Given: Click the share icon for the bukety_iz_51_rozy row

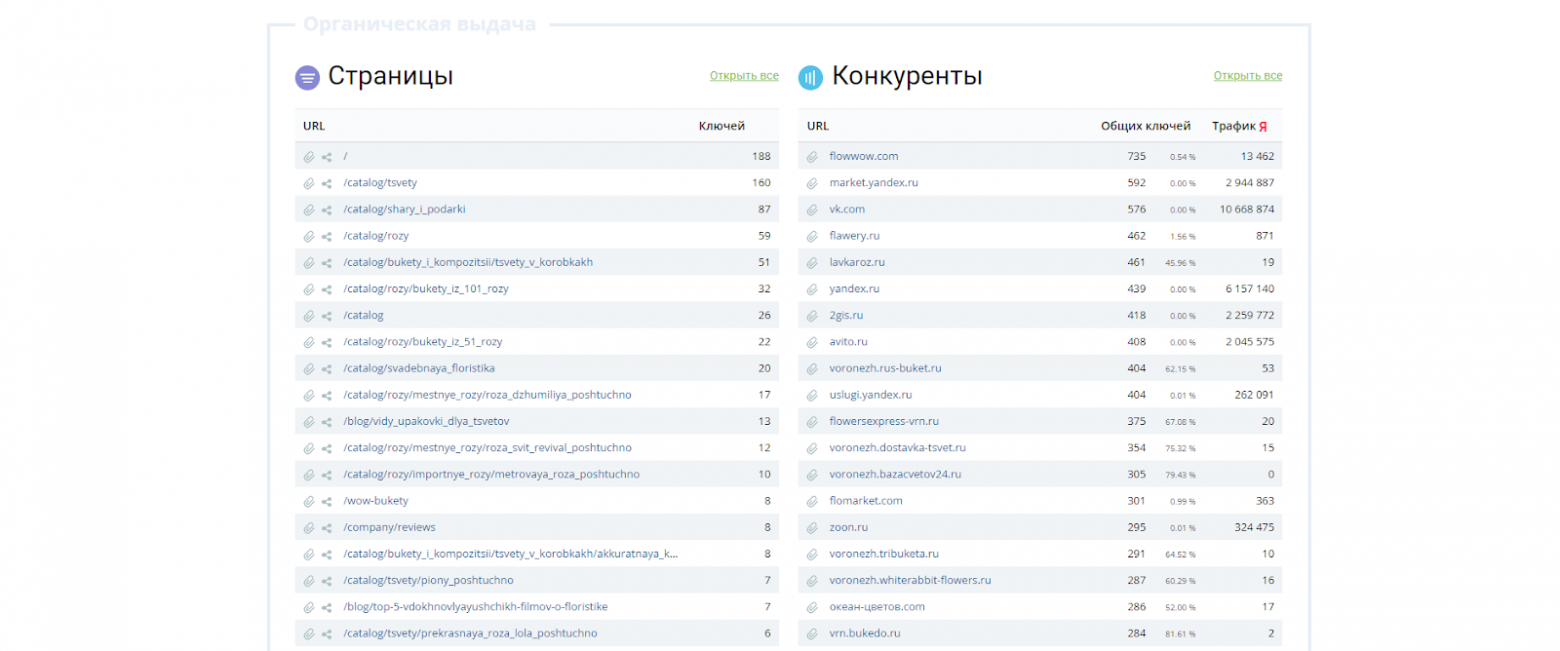Looking at the screenshot, I should pyautogui.click(x=327, y=342).
